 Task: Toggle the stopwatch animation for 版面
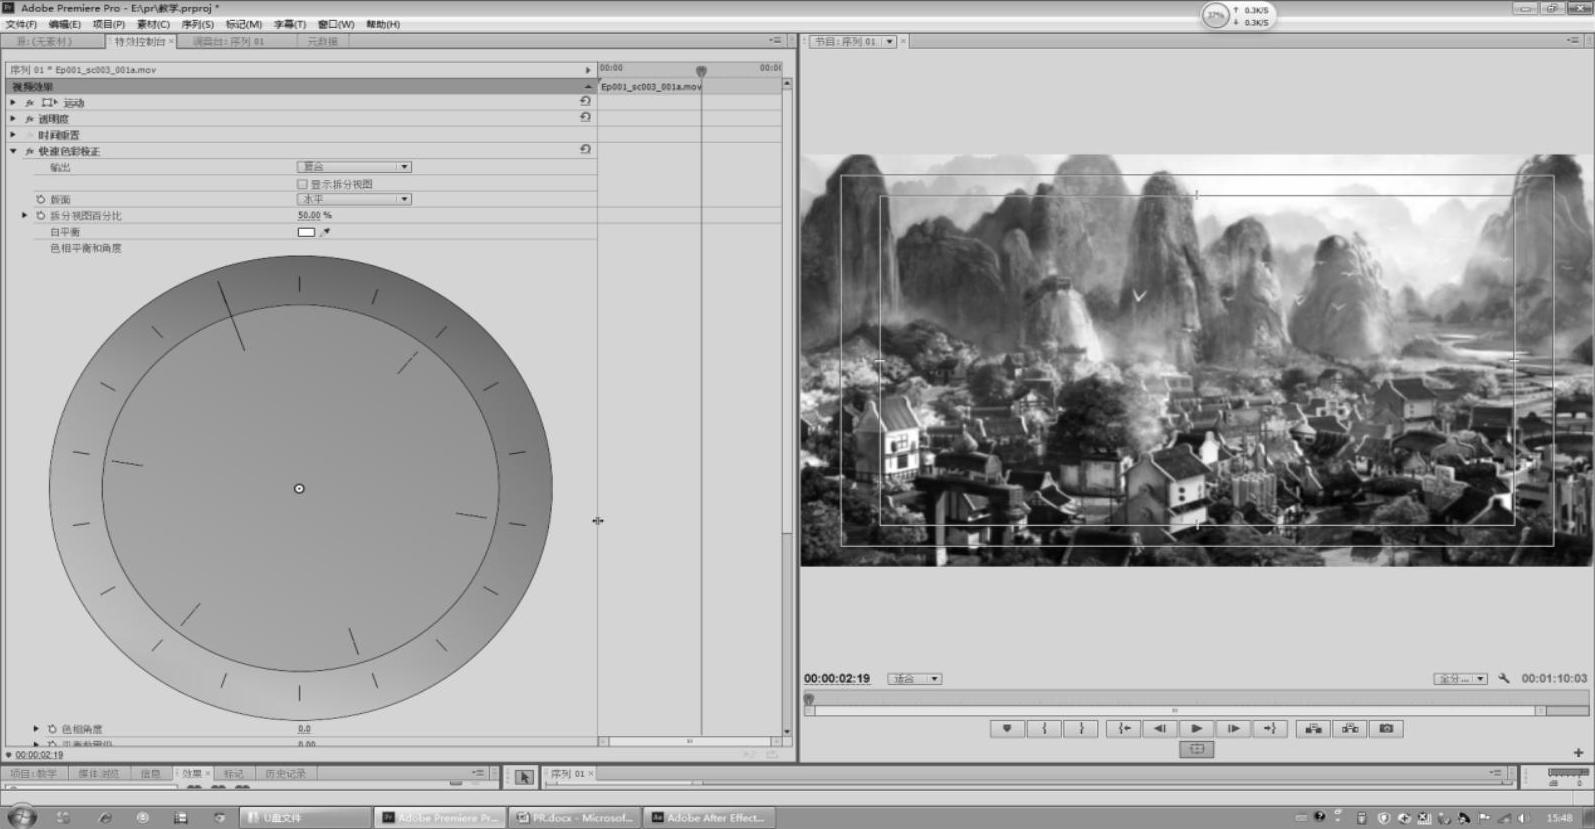[41, 200]
